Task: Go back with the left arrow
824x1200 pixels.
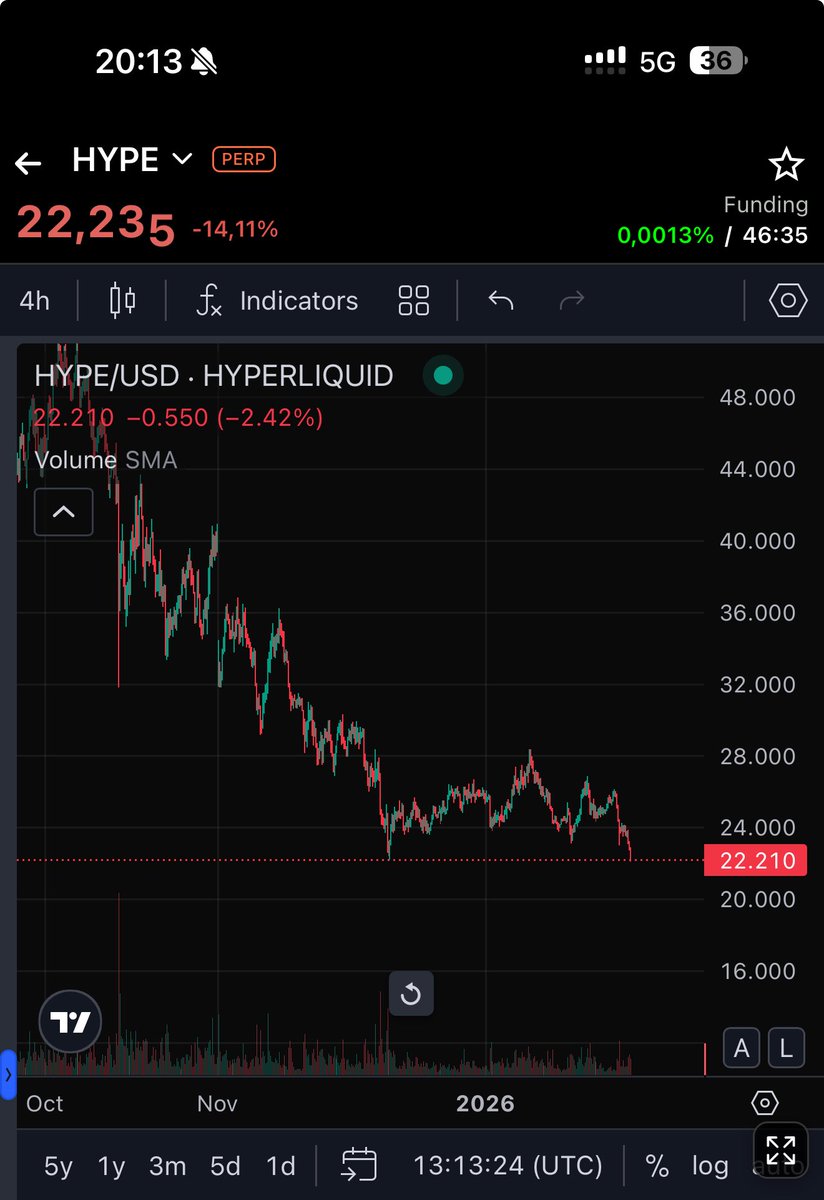Action: click(x=28, y=163)
